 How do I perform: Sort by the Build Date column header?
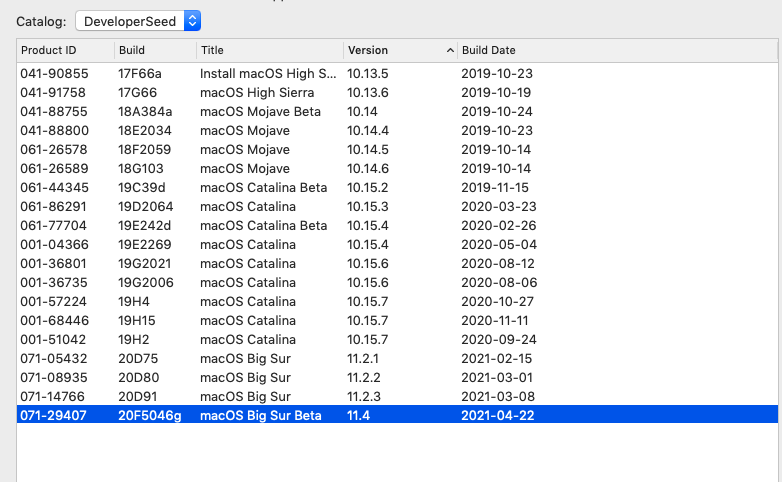[x=488, y=50]
